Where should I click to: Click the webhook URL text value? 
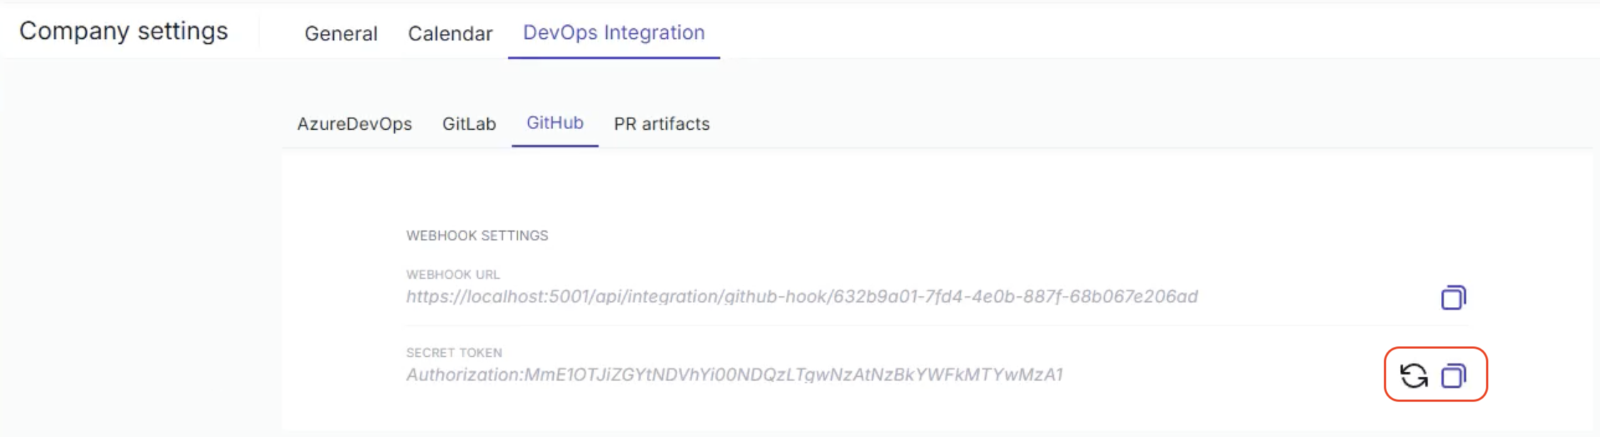801,297
